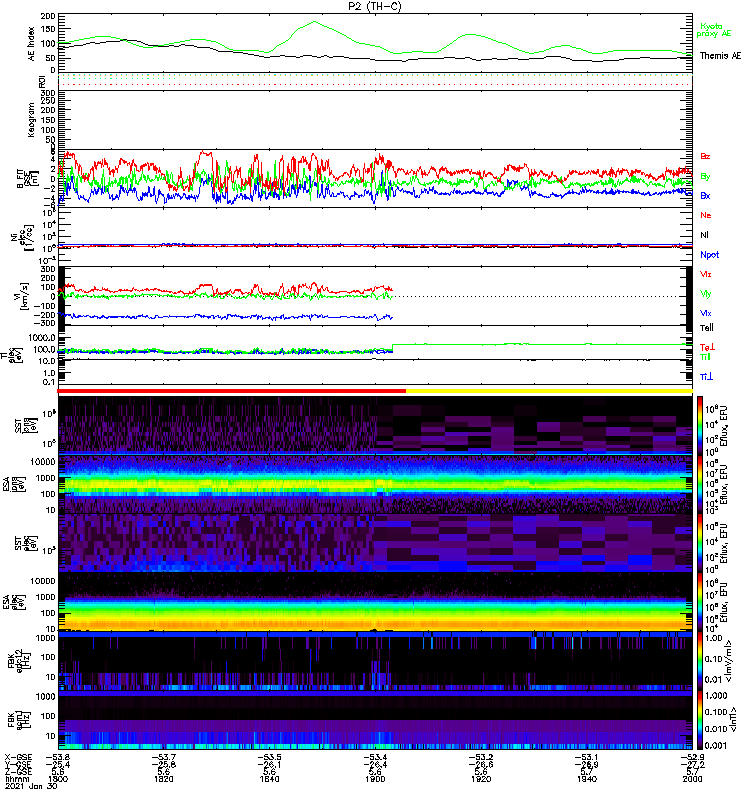Screen dimensions: 750x800
Task: Click the FBK nT color bar
Action: click(700, 720)
